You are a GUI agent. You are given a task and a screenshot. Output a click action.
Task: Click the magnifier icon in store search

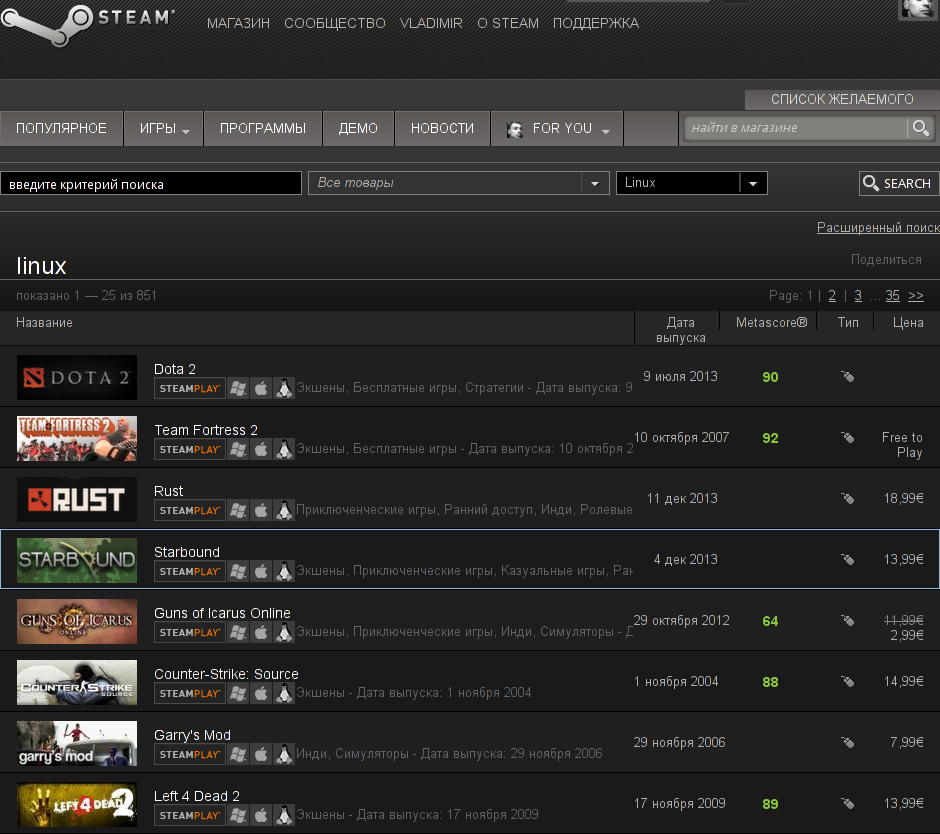(x=920, y=128)
